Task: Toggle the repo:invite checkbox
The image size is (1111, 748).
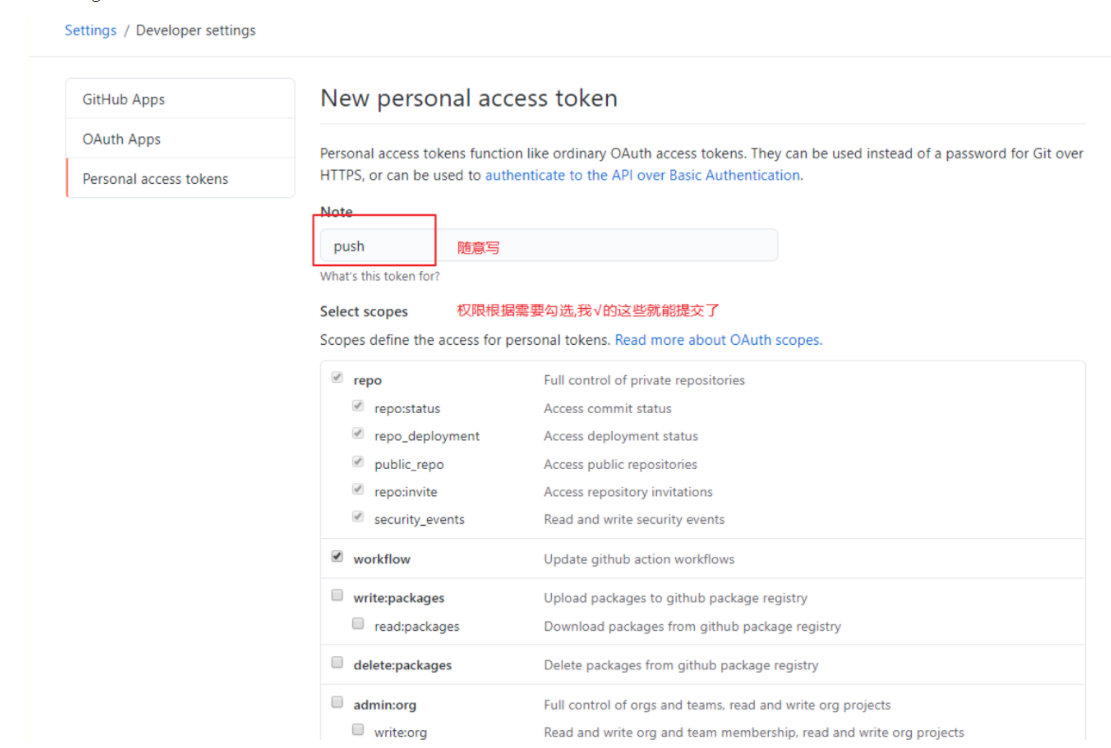Action: 358,491
